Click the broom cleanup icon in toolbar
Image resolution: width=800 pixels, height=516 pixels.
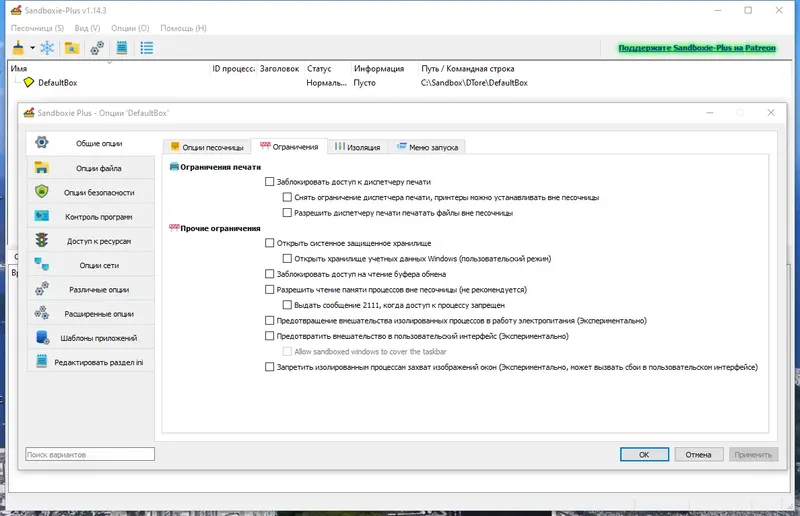point(18,48)
